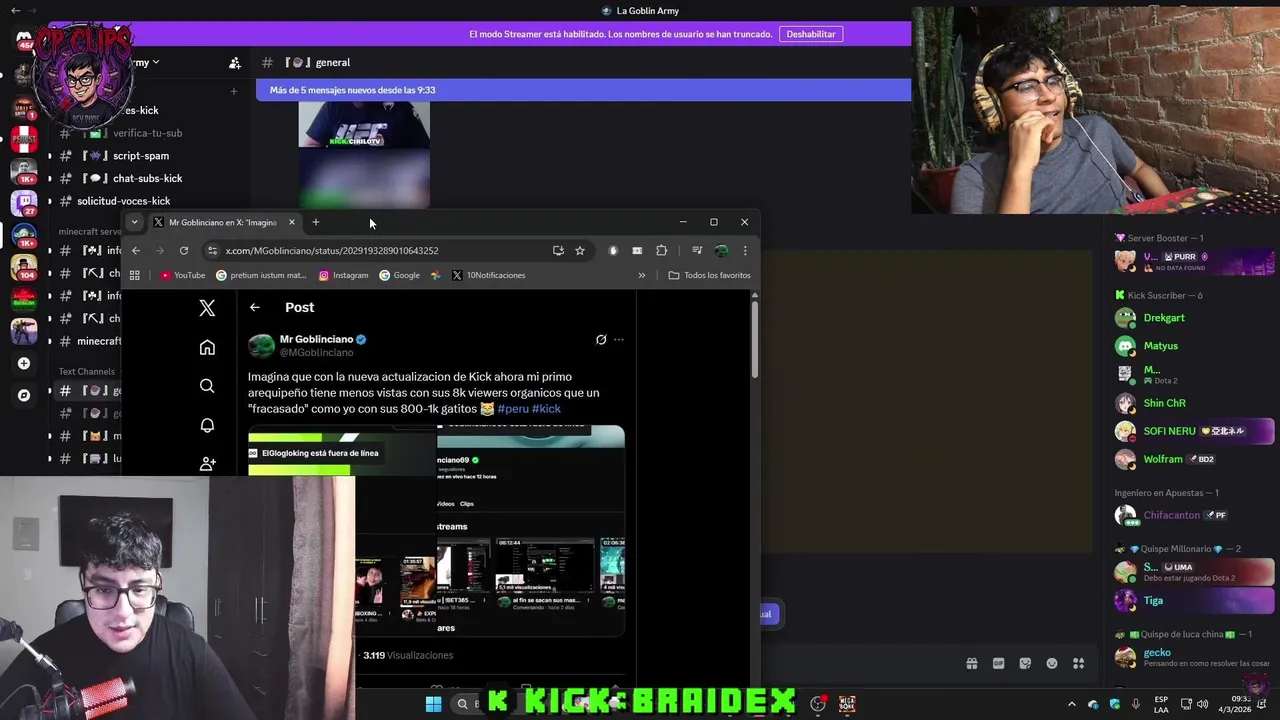Close the Mr Goblinciano Chrome tab
Viewport: 1280px width, 720px height.
tap(292, 222)
